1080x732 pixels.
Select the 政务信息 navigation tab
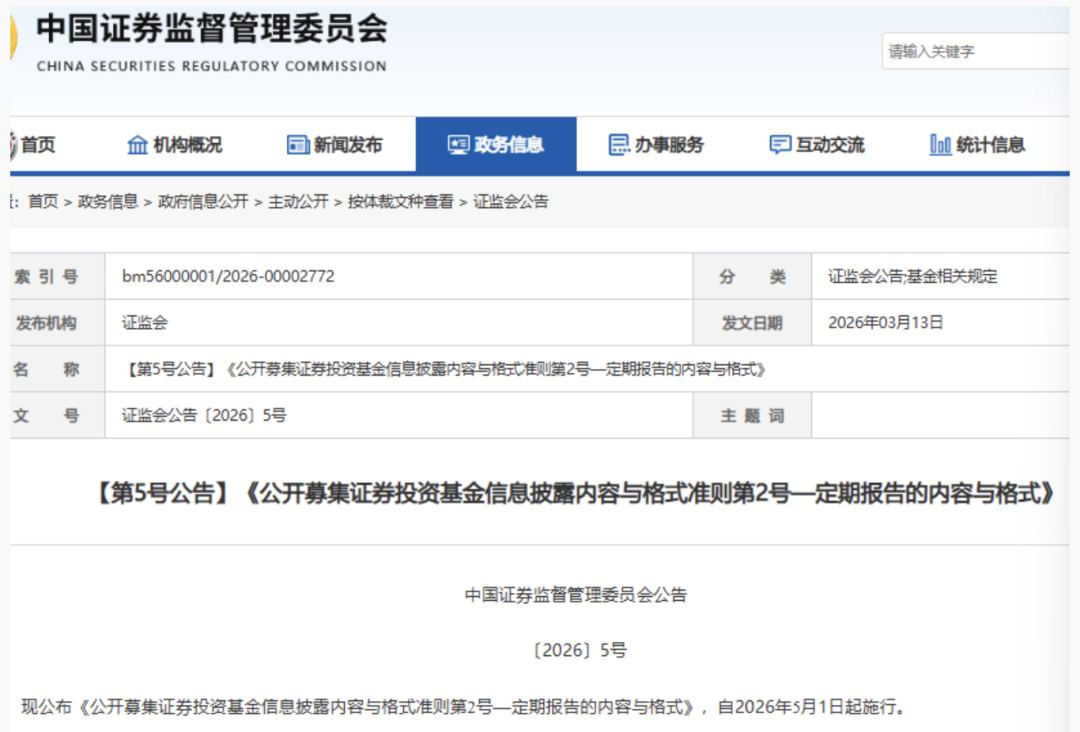tap(496, 145)
